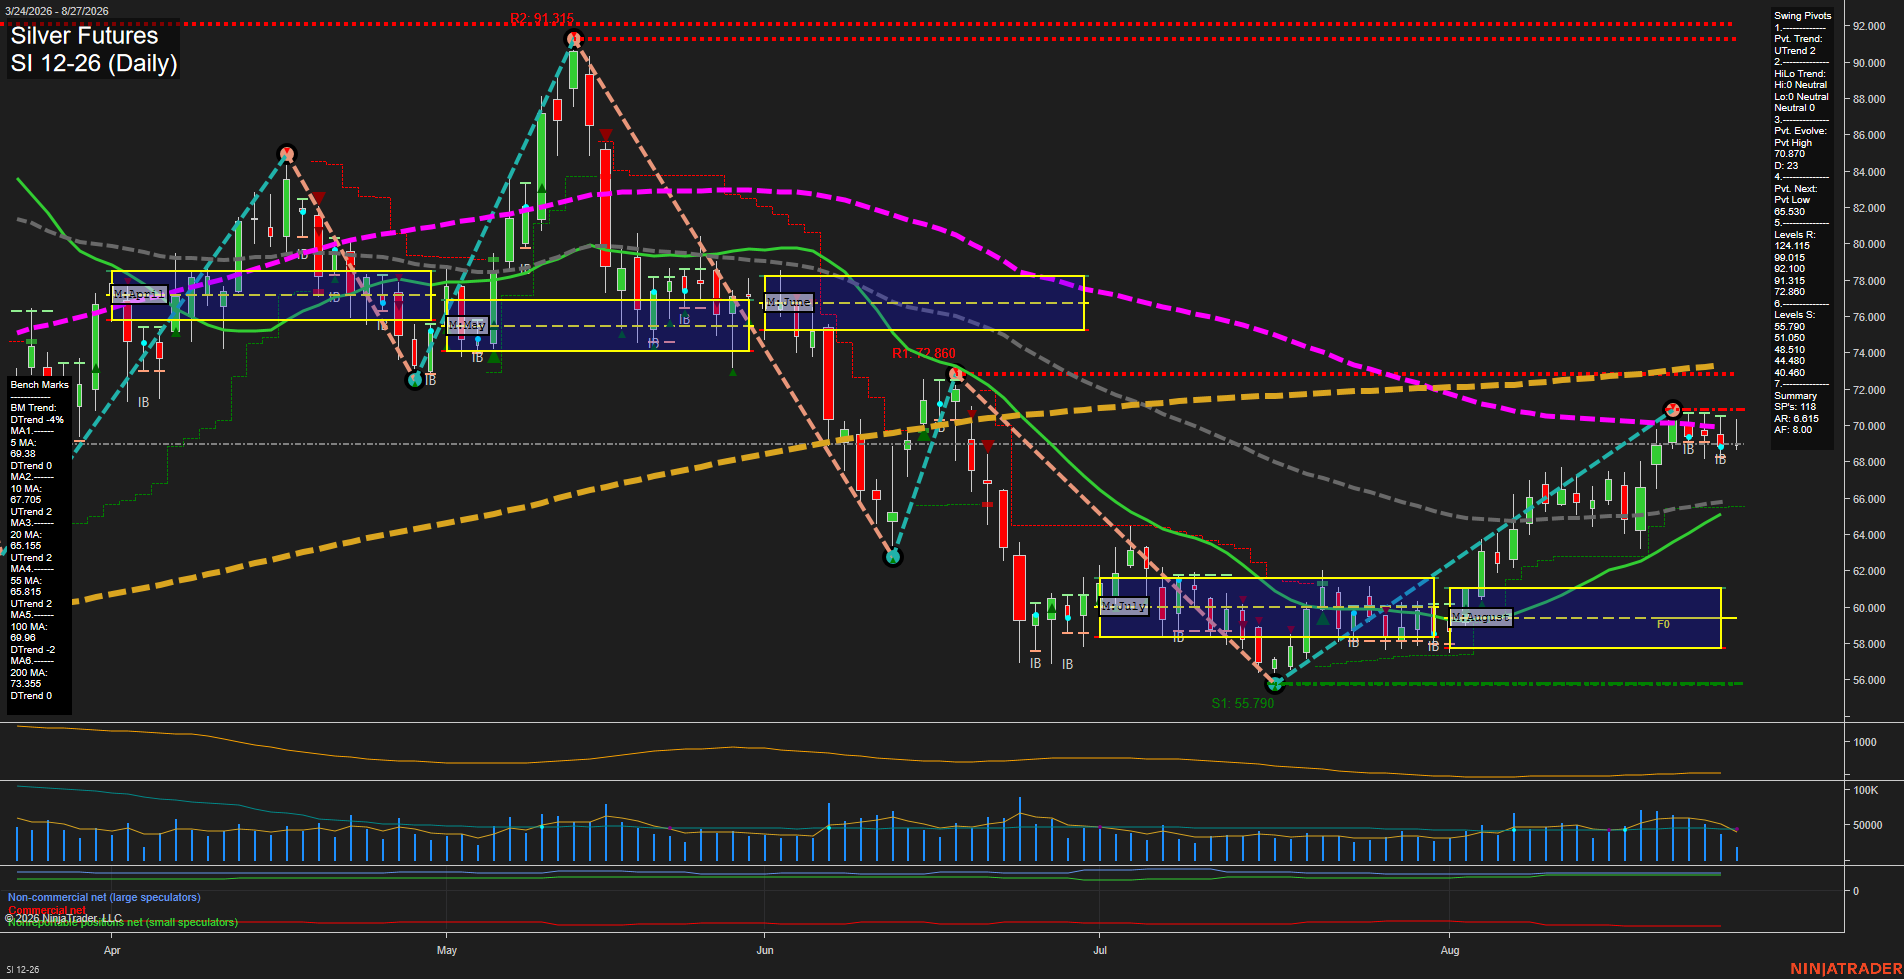The width and height of the screenshot is (1904, 979).
Task: Click the 73.355 moving average value
Action: 26,684
